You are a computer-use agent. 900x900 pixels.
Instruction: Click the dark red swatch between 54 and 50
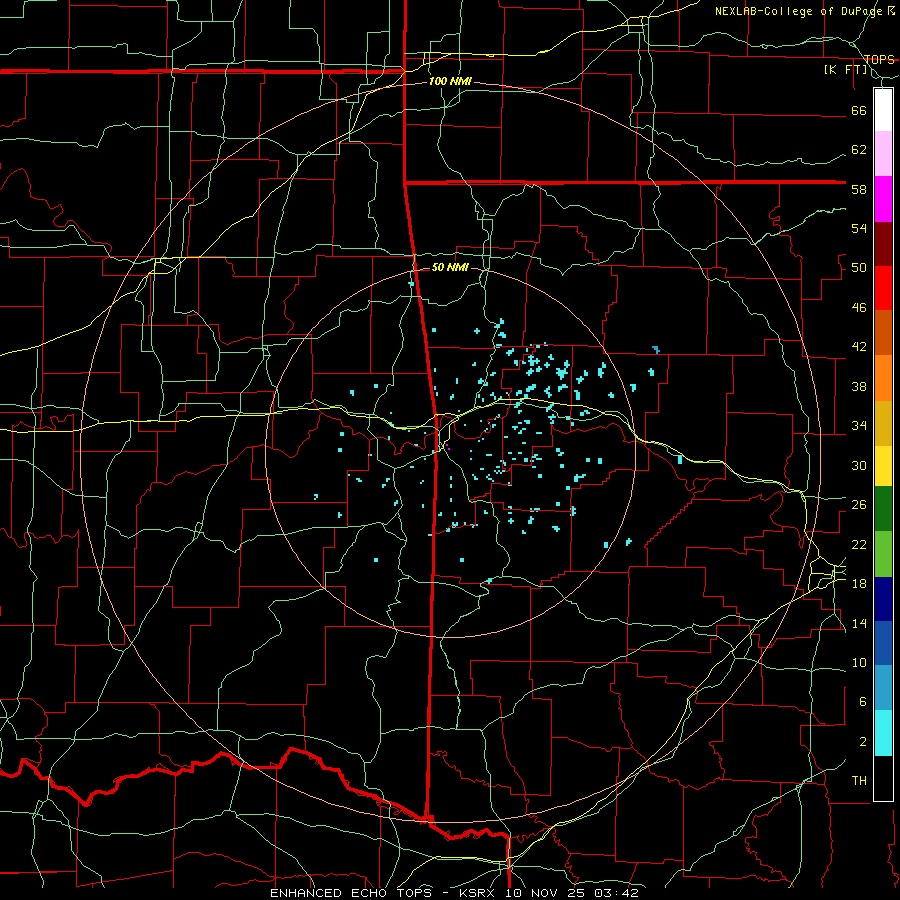click(x=883, y=243)
